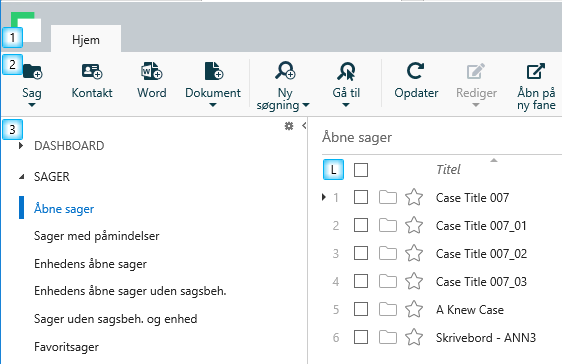
Task: Click the Word document icon
Action: pyautogui.click(x=151, y=71)
